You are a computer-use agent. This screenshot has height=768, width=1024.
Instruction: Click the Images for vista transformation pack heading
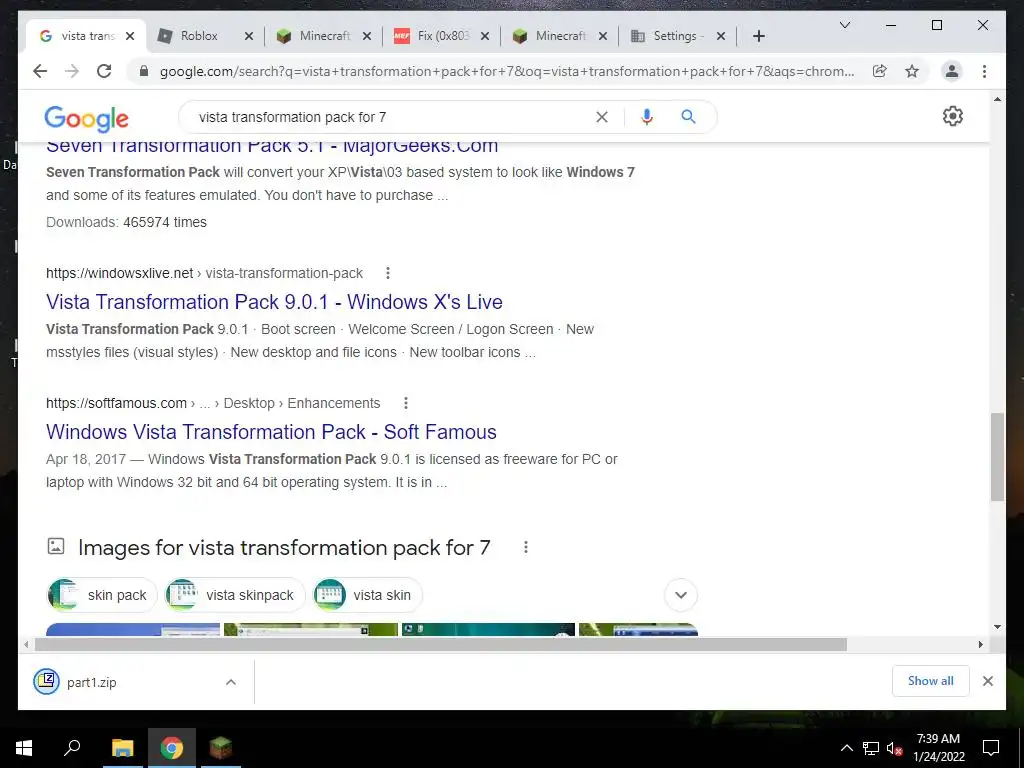point(284,547)
